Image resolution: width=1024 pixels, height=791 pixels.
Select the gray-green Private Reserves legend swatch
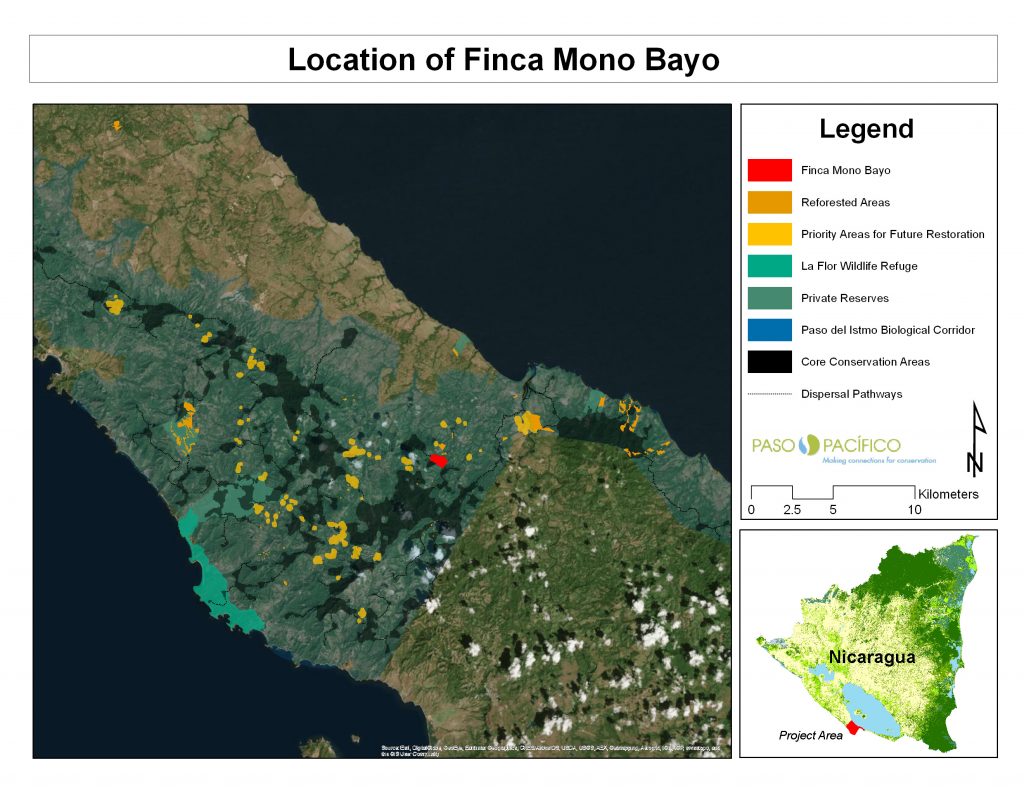click(x=769, y=298)
